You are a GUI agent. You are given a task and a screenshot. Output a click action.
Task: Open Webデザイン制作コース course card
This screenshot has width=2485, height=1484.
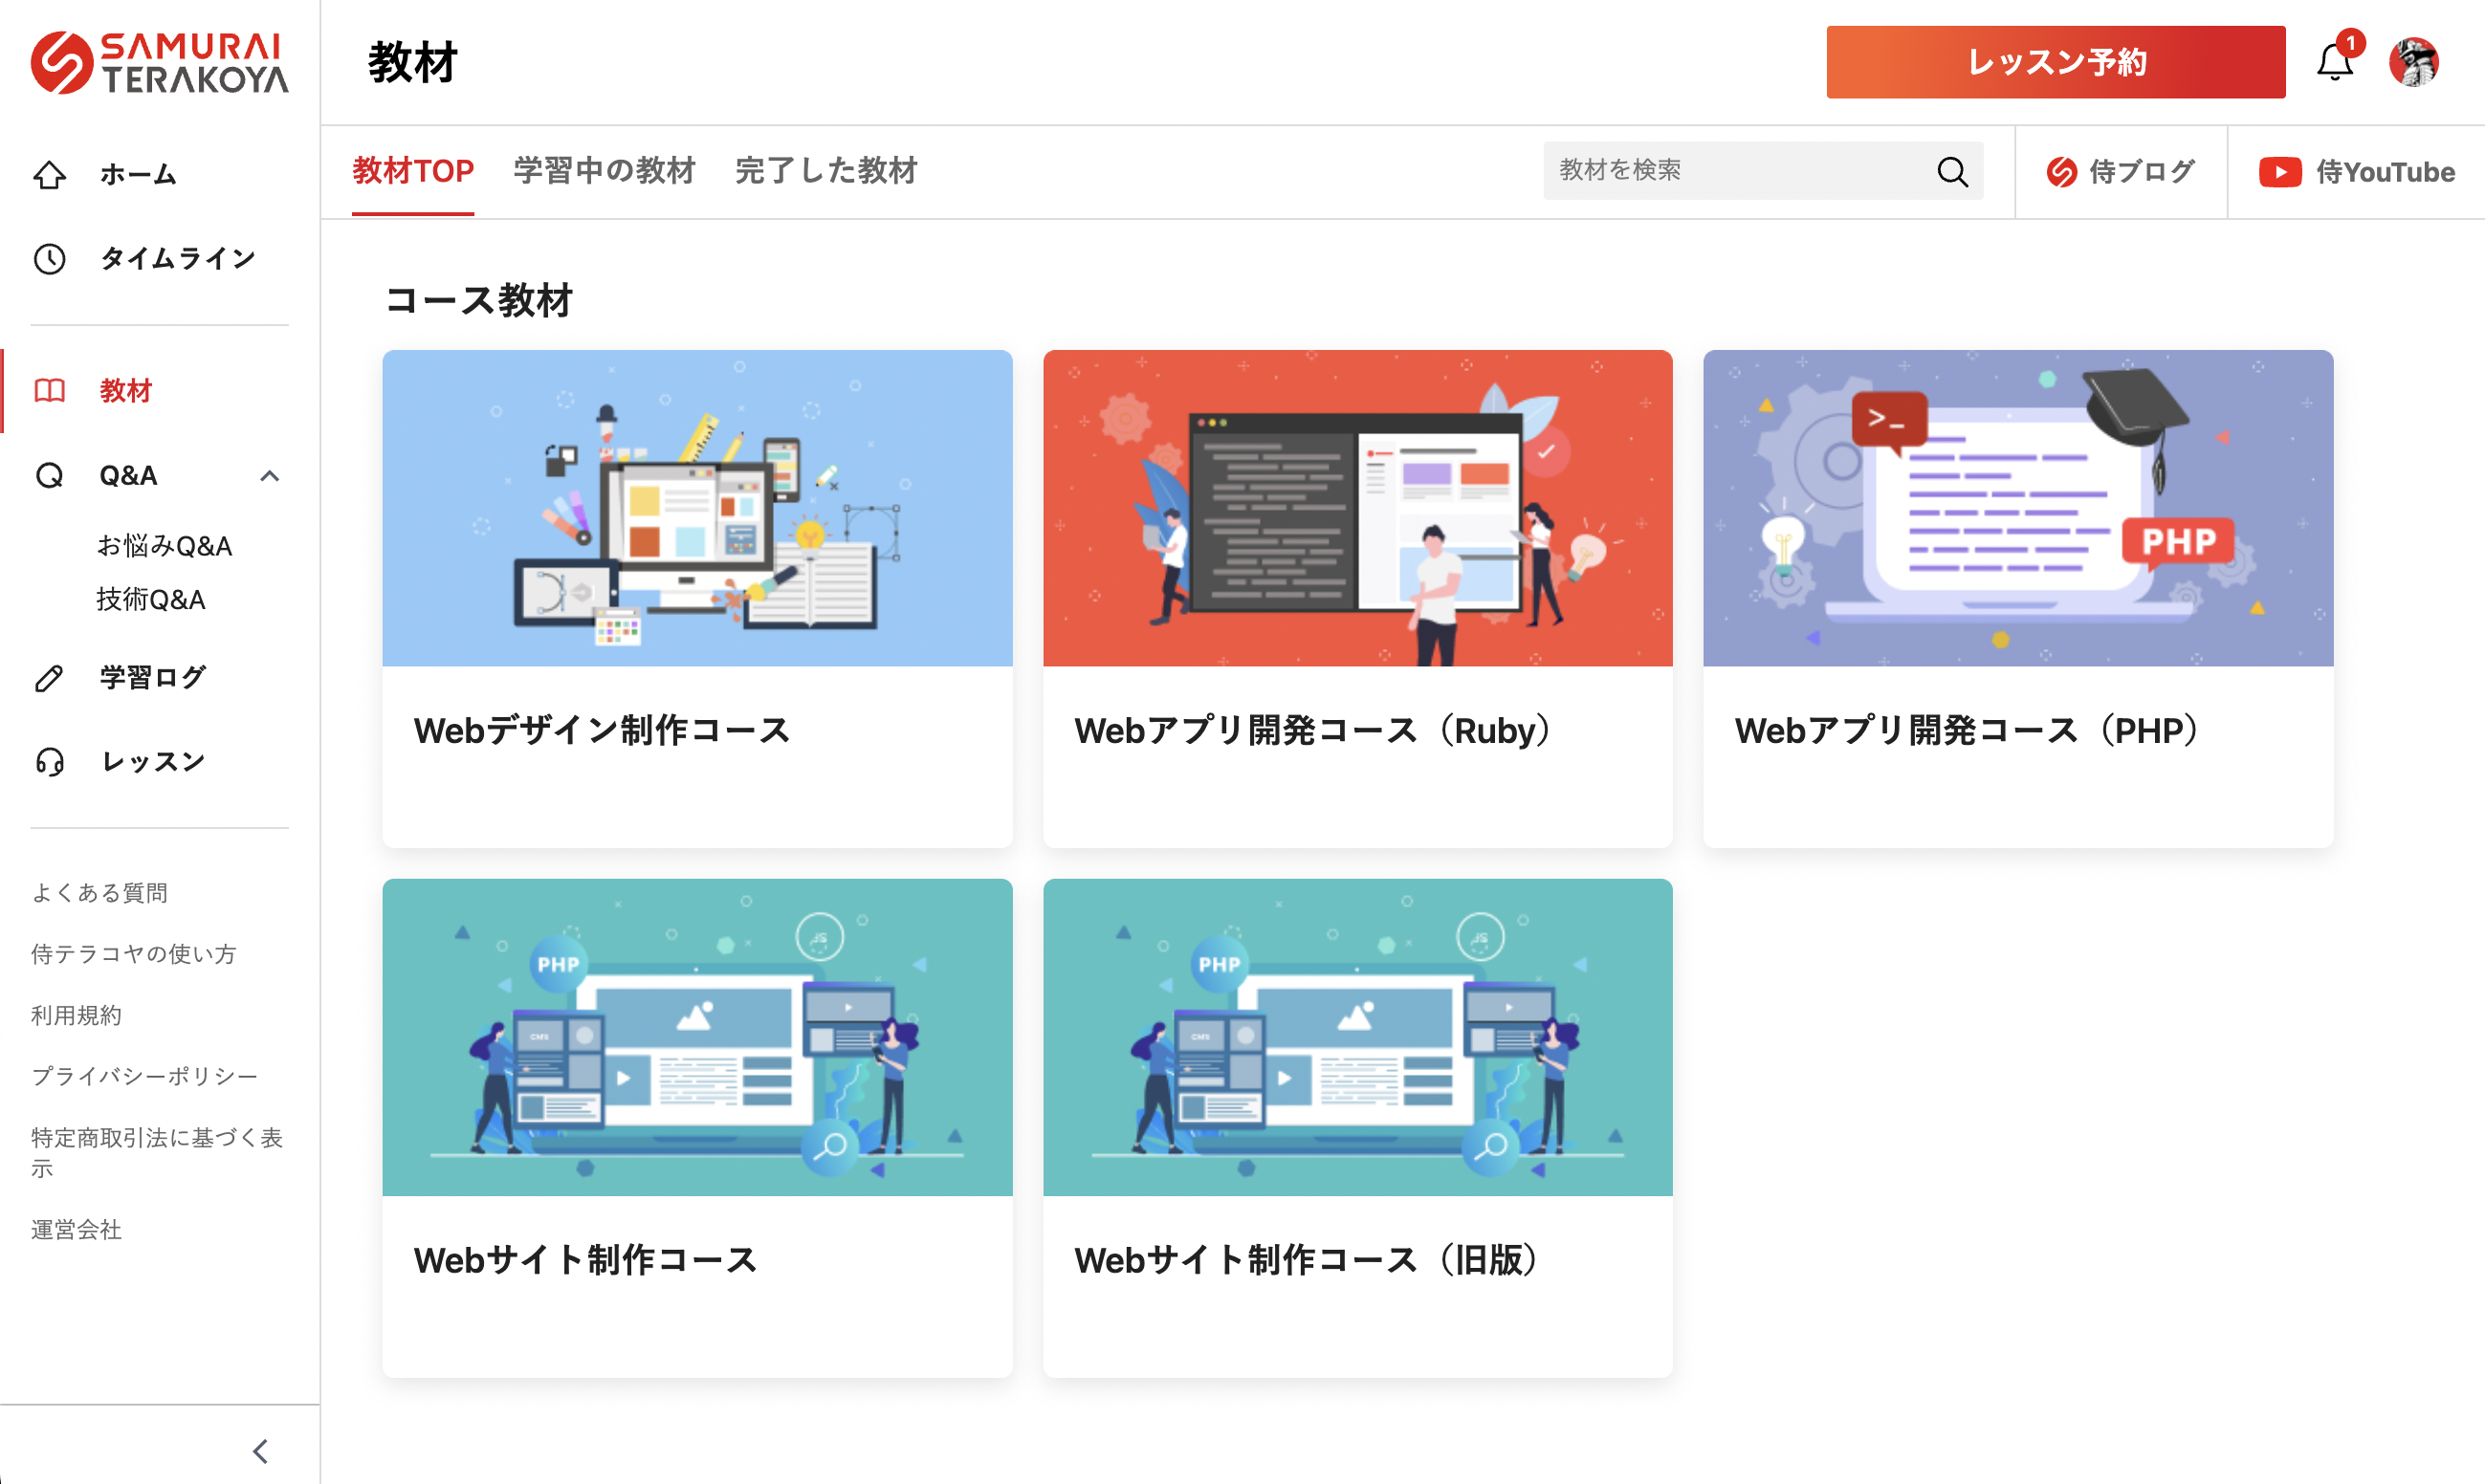pos(697,598)
